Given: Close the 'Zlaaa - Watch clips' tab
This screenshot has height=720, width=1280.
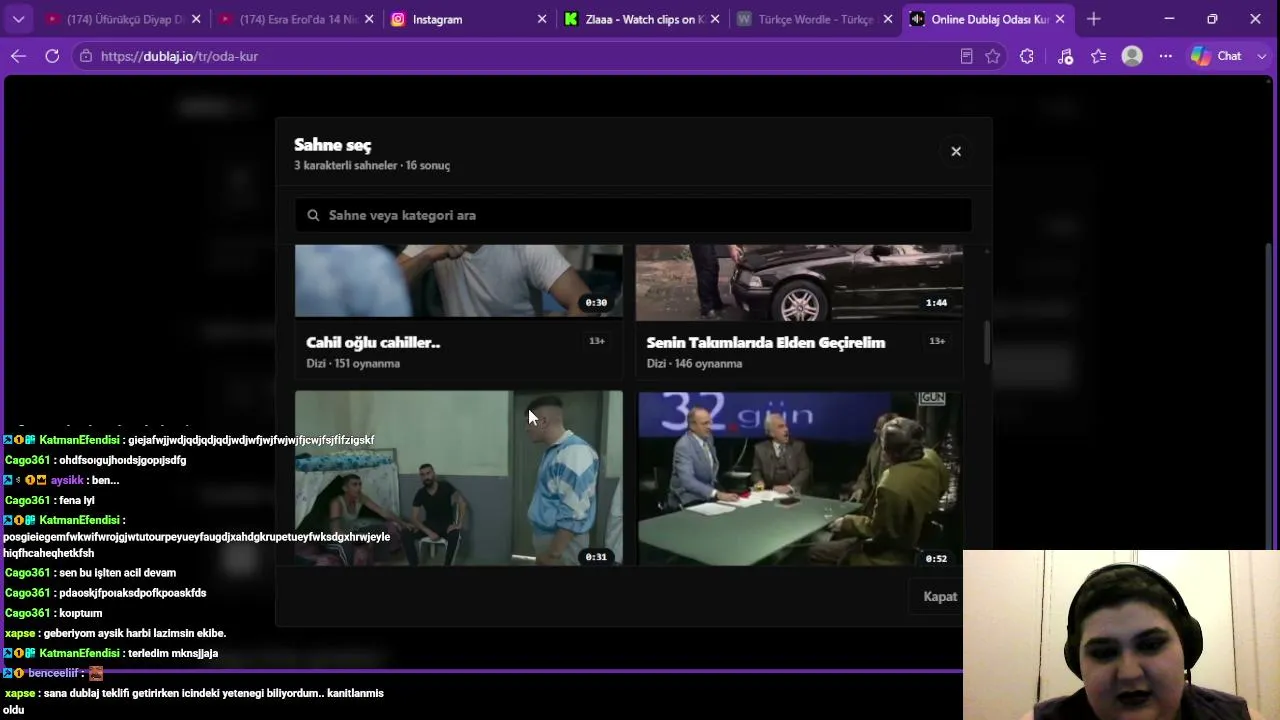Looking at the screenshot, I should point(715,19).
